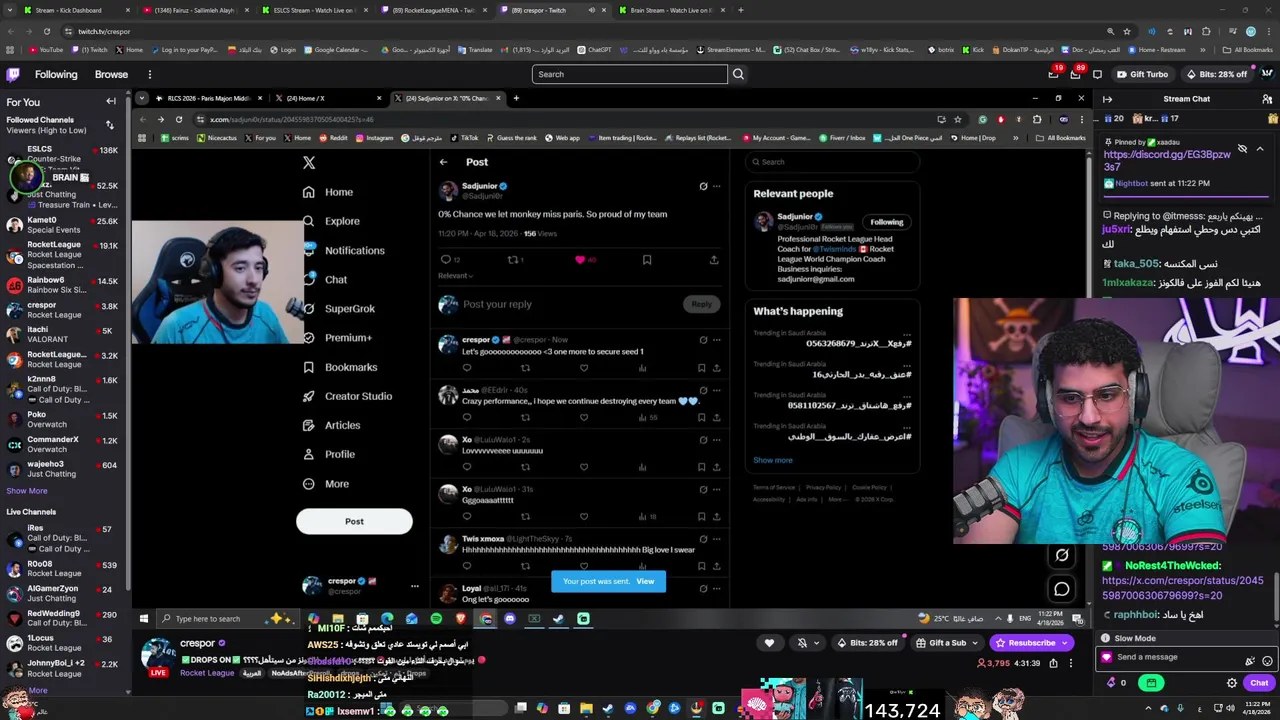Image resolution: width=1280 pixels, height=720 pixels.
Task: Hide the pinned chat message
Action: pyautogui.click(x=1242, y=149)
